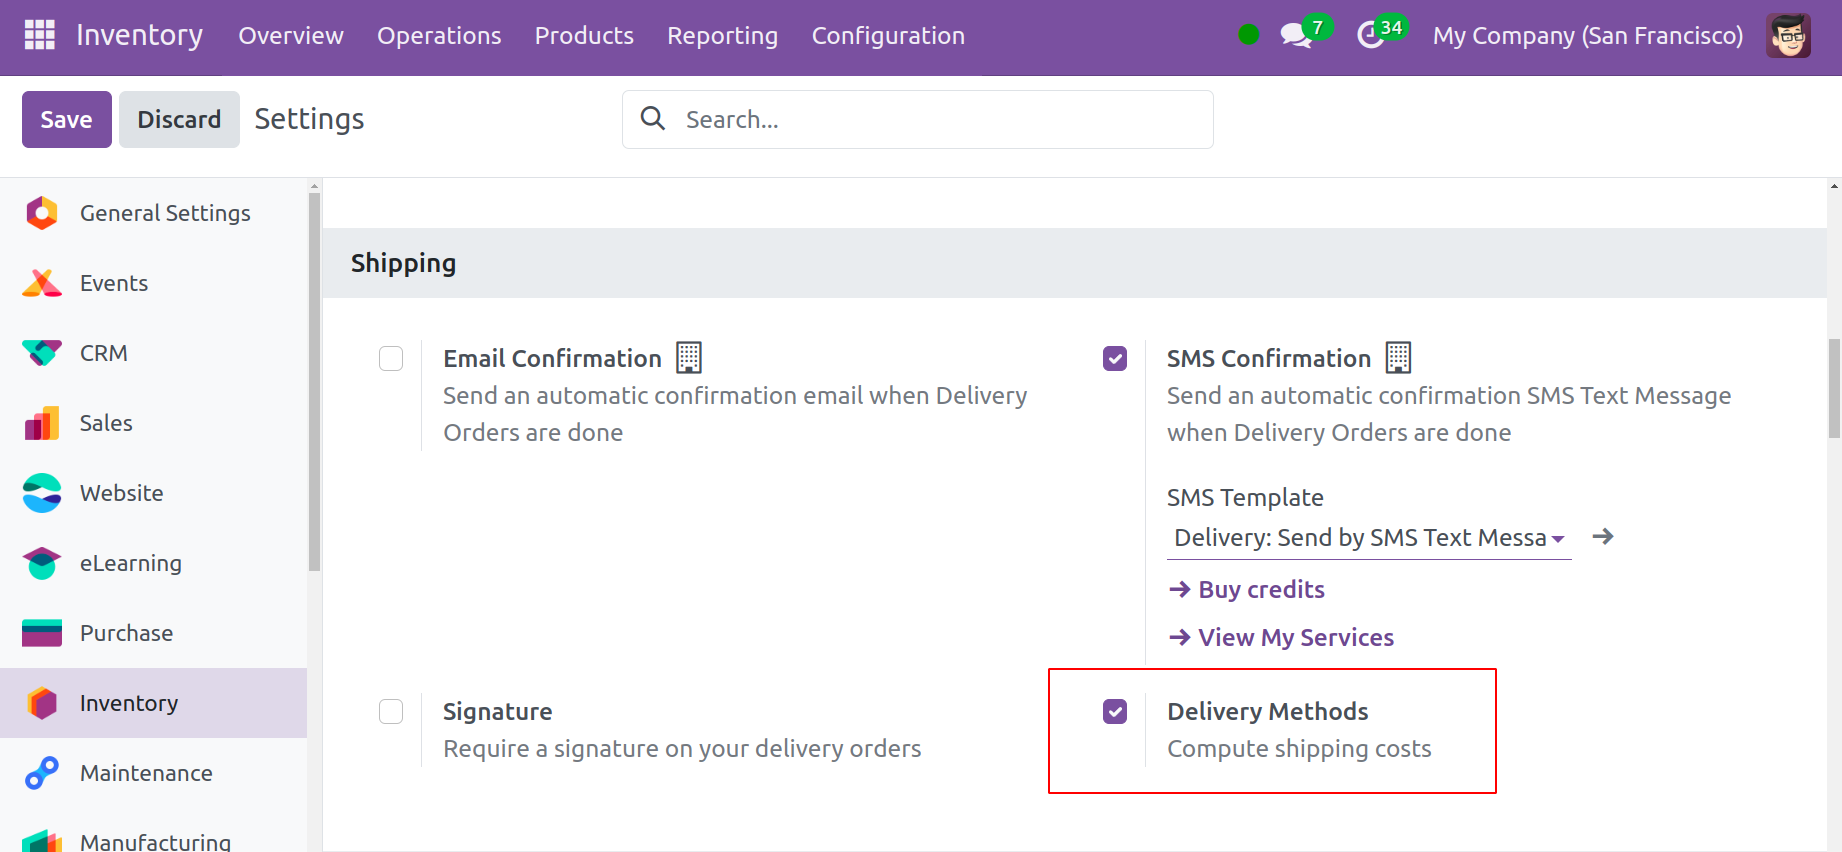Image resolution: width=1842 pixels, height=852 pixels.
Task: Switch company via My Company (San Francisco)
Action: click(1587, 36)
